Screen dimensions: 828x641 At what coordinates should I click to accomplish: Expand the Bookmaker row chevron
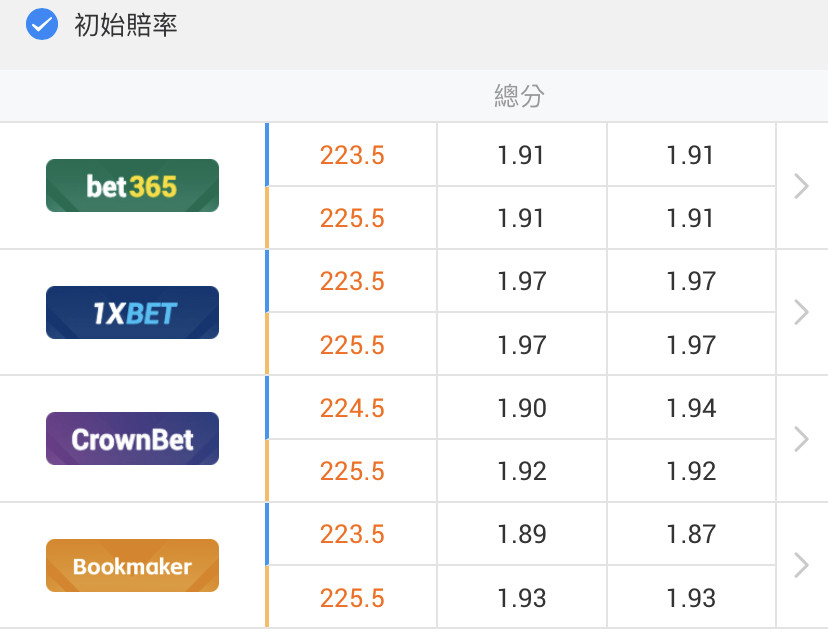tap(802, 565)
